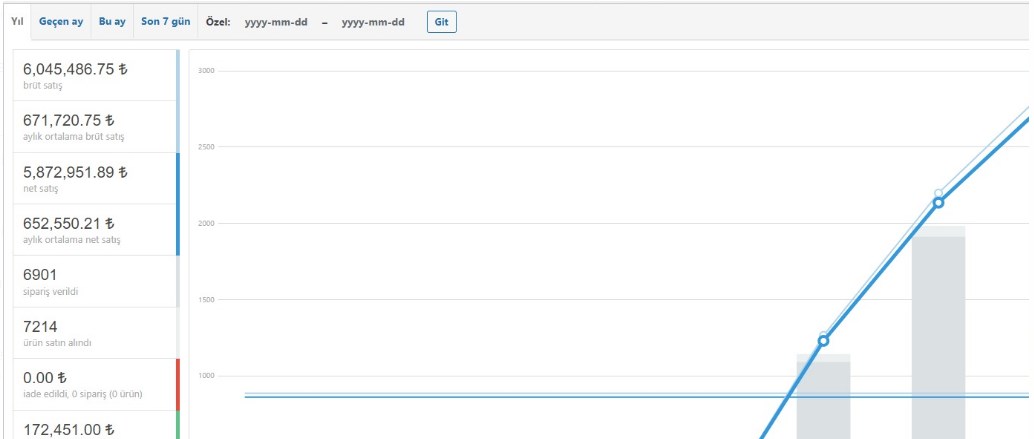The width and height of the screenshot is (1034, 439).
Task: Select the Yıl tab
Action: pyautogui.click(x=18, y=22)
